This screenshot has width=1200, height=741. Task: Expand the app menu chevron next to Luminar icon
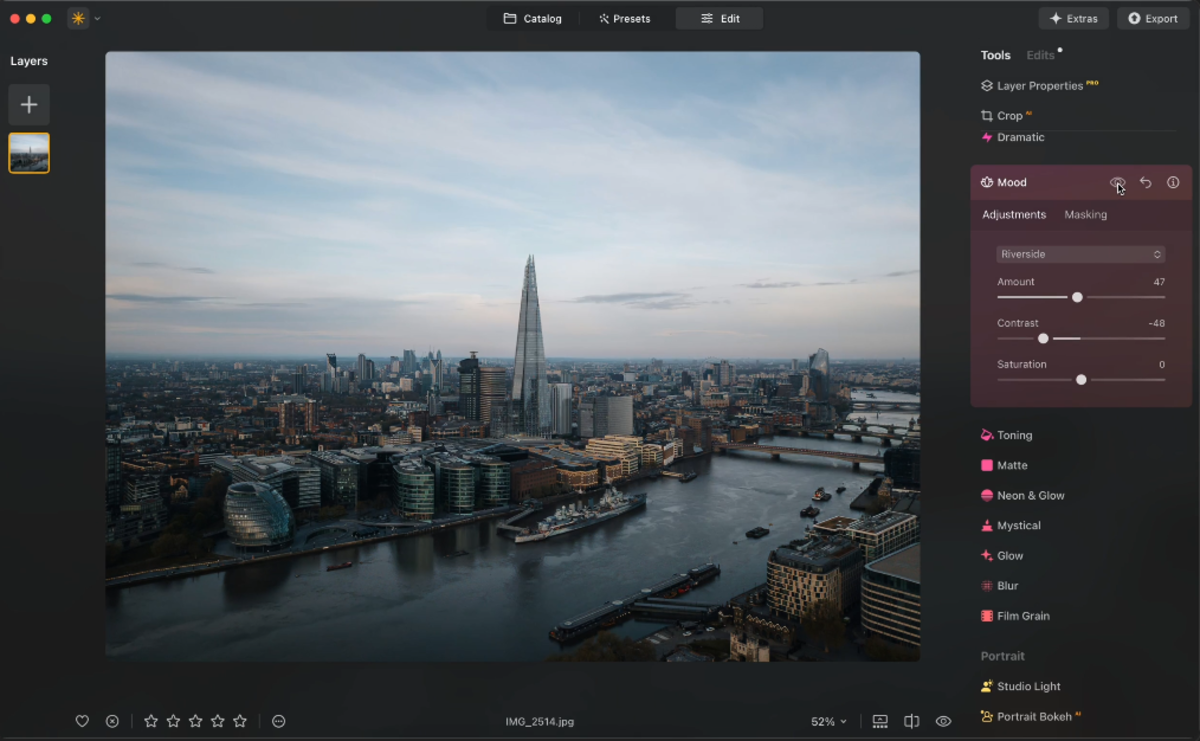point(97,18)
